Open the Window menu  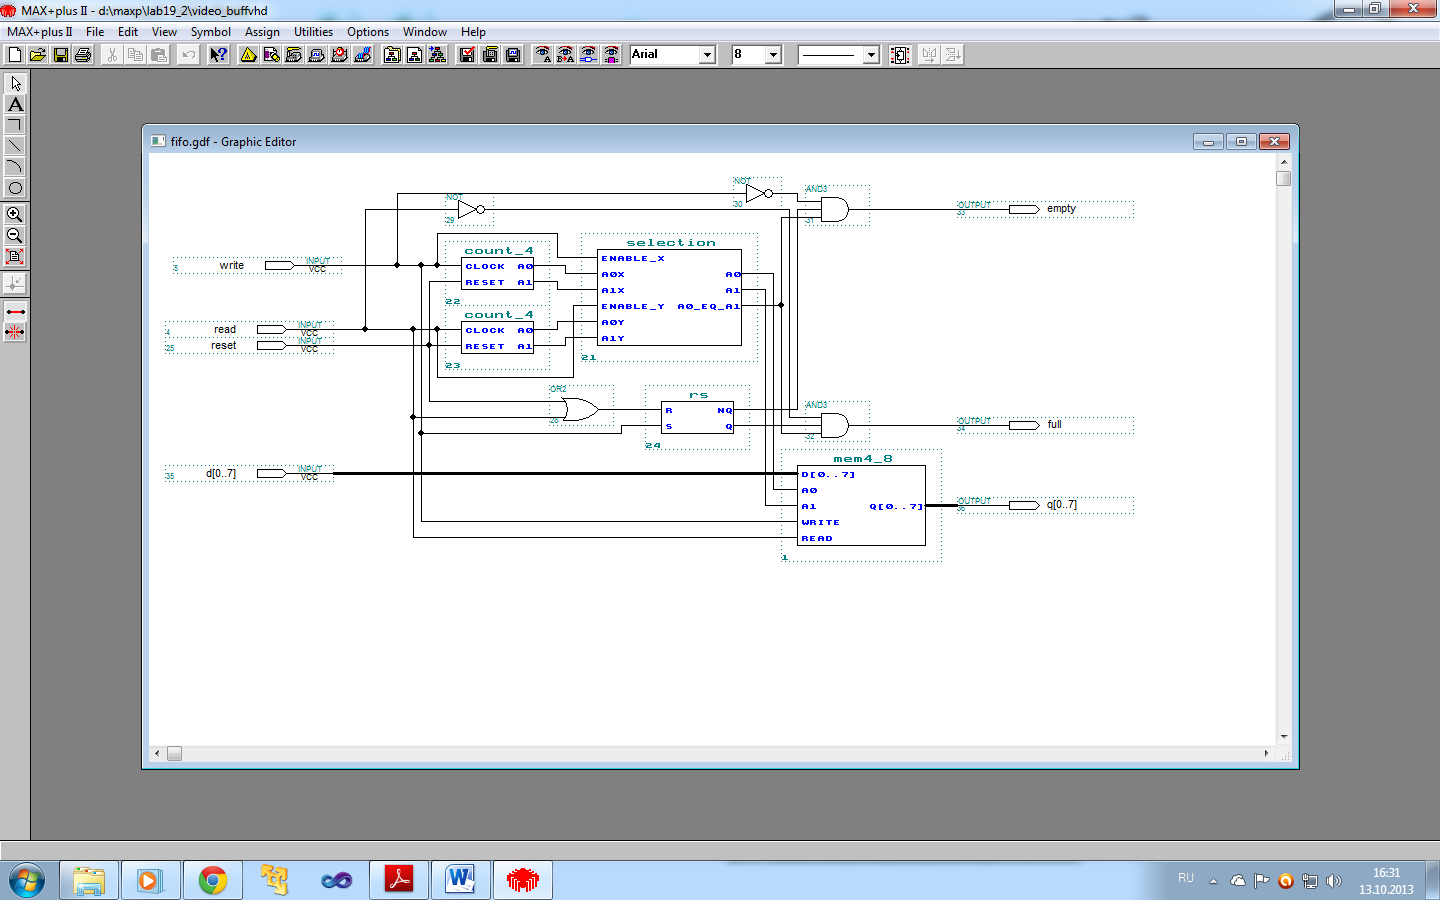(425, 32)
